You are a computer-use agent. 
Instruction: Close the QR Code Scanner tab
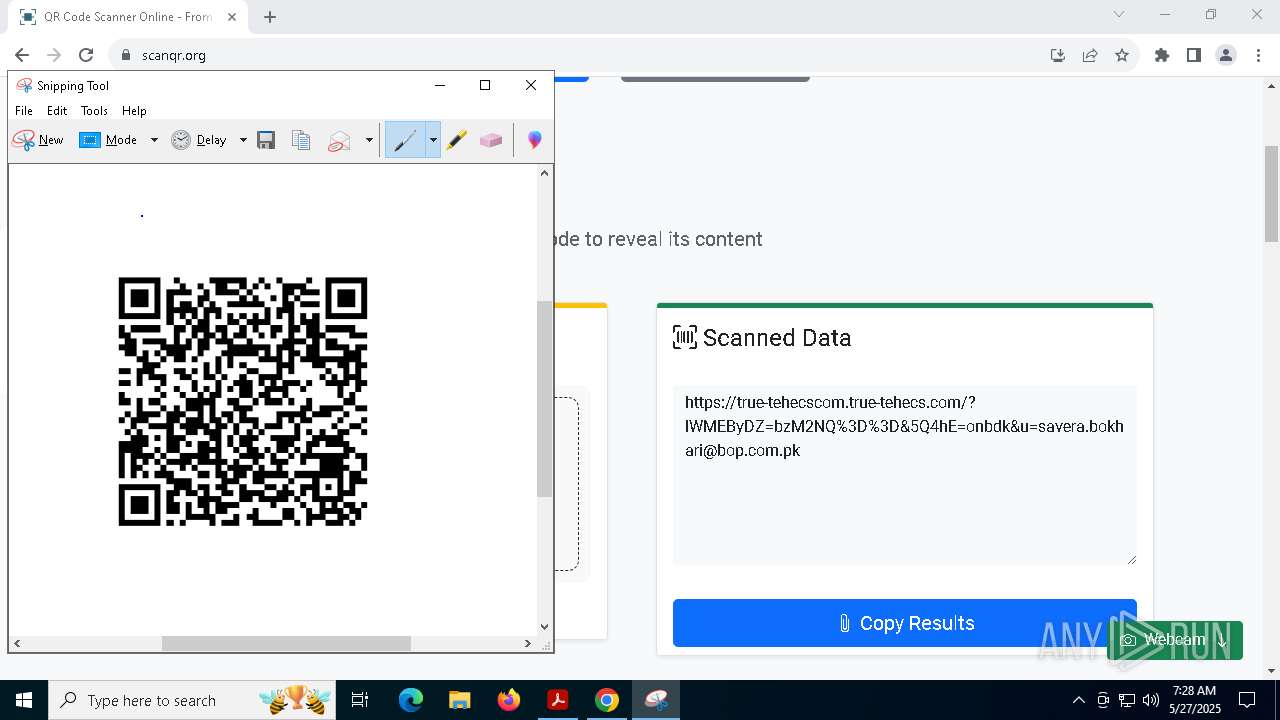pyautogui.click(x=232, y=17)
